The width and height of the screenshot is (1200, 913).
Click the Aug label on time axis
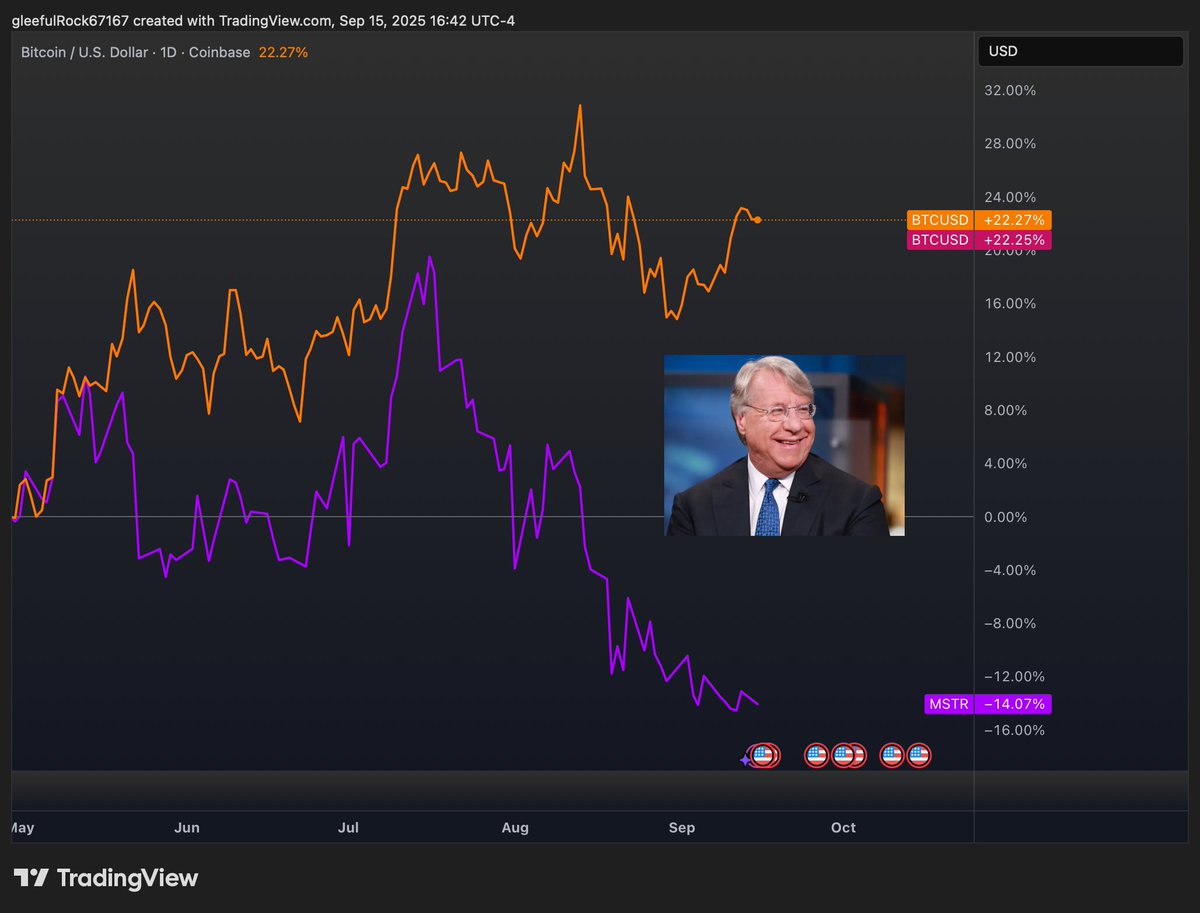click(515, 827)
